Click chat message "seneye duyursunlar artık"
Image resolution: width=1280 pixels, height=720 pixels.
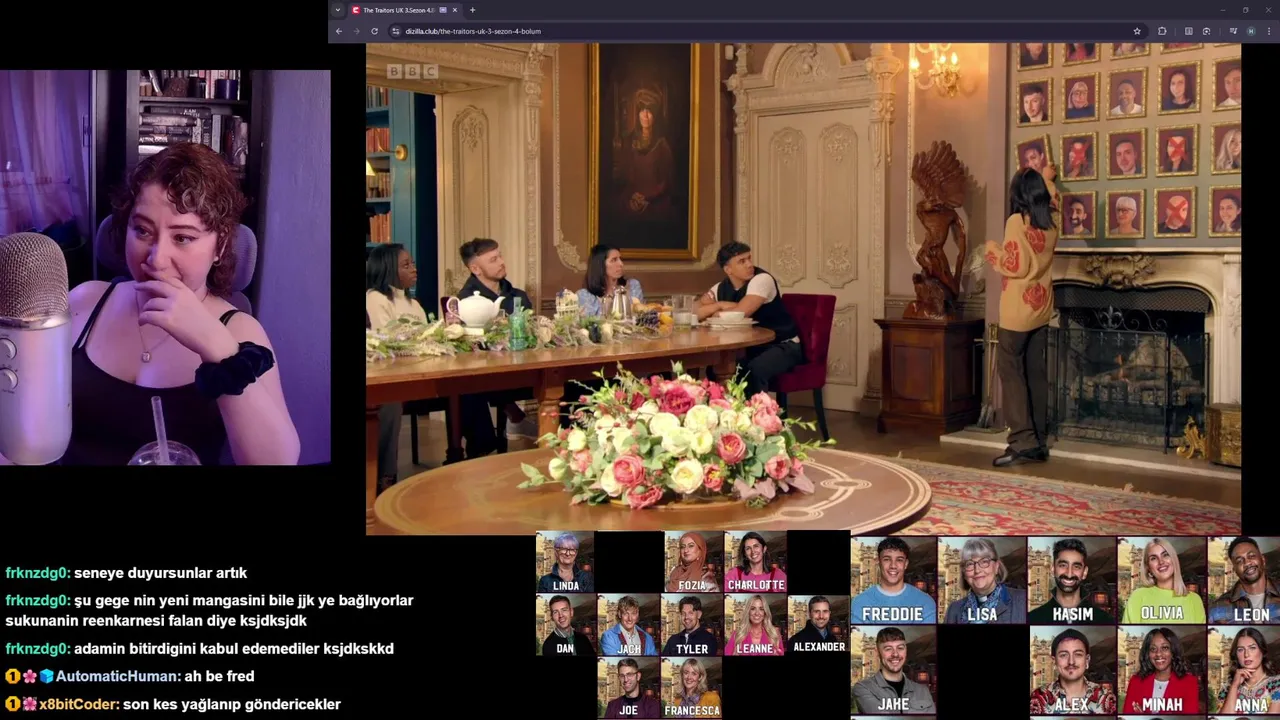point(160,573)
